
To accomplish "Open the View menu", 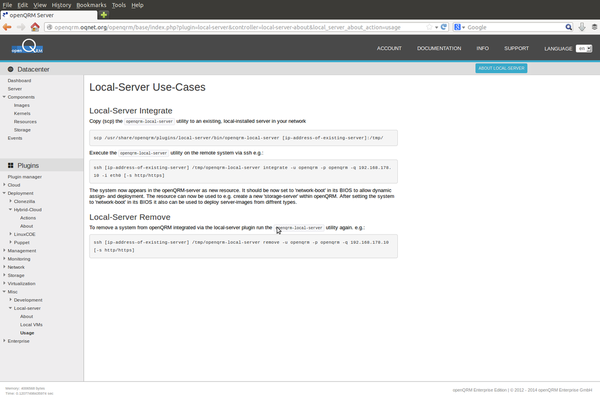I will (40, 5).
